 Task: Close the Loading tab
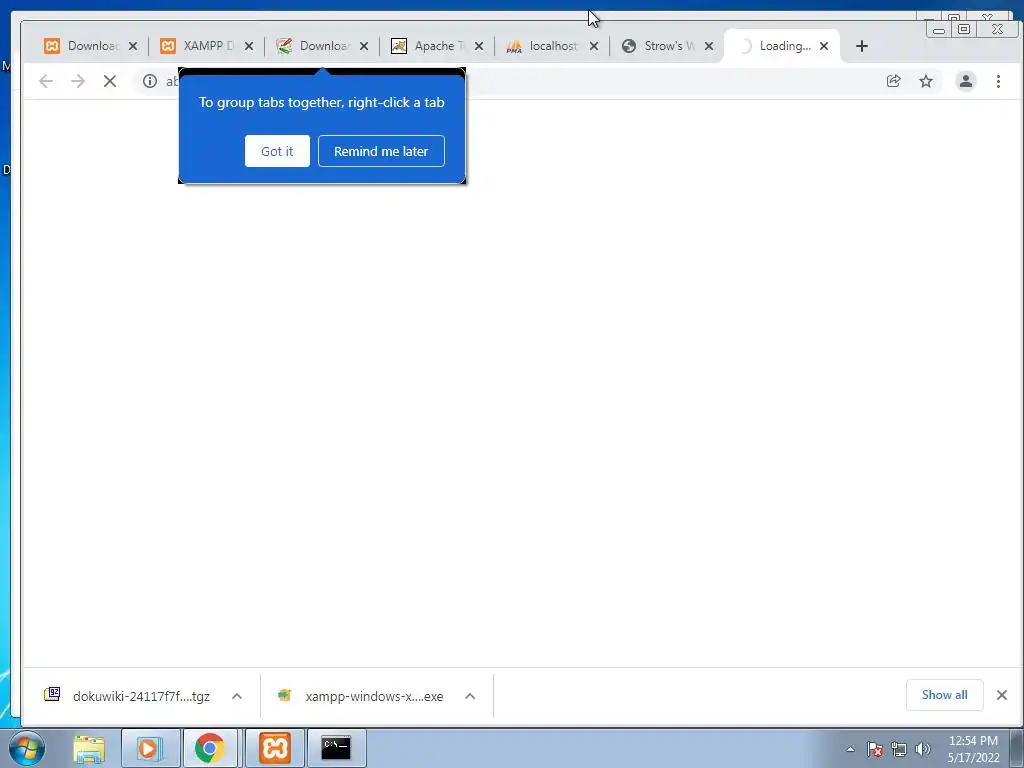(x=824, y=46)
